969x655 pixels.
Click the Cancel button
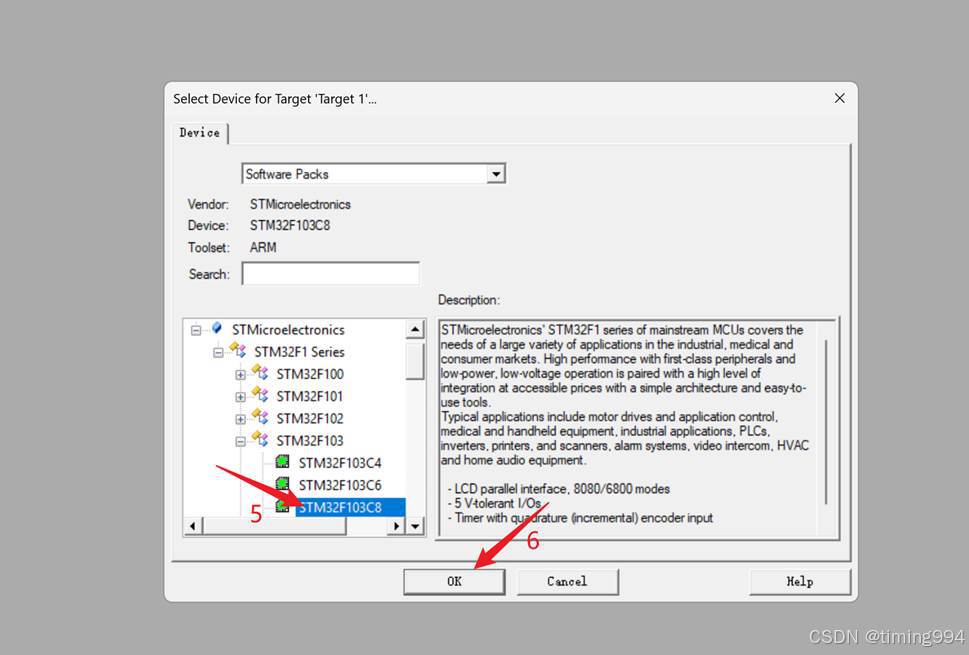(x=567, y=581)
